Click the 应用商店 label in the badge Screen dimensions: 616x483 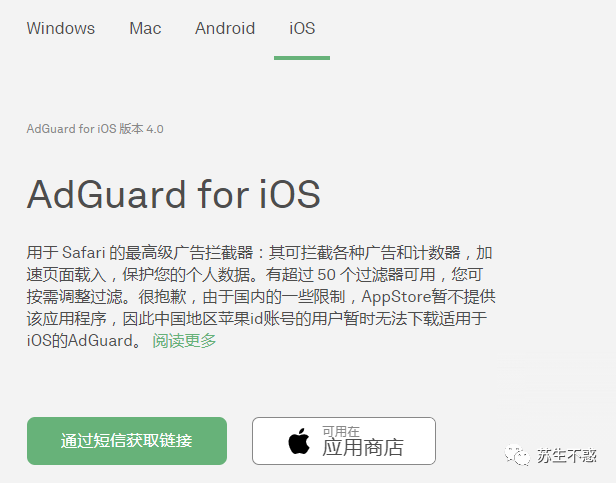pos(363,447)
